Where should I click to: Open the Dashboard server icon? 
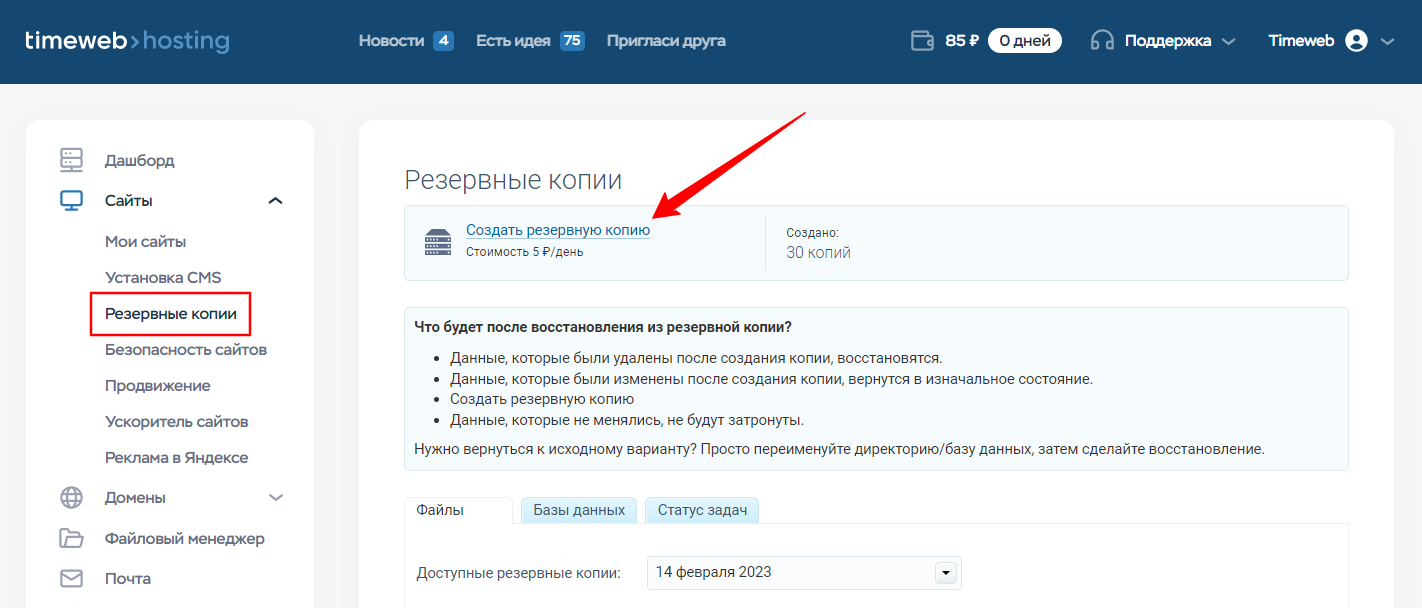click(x=71, y=160)
